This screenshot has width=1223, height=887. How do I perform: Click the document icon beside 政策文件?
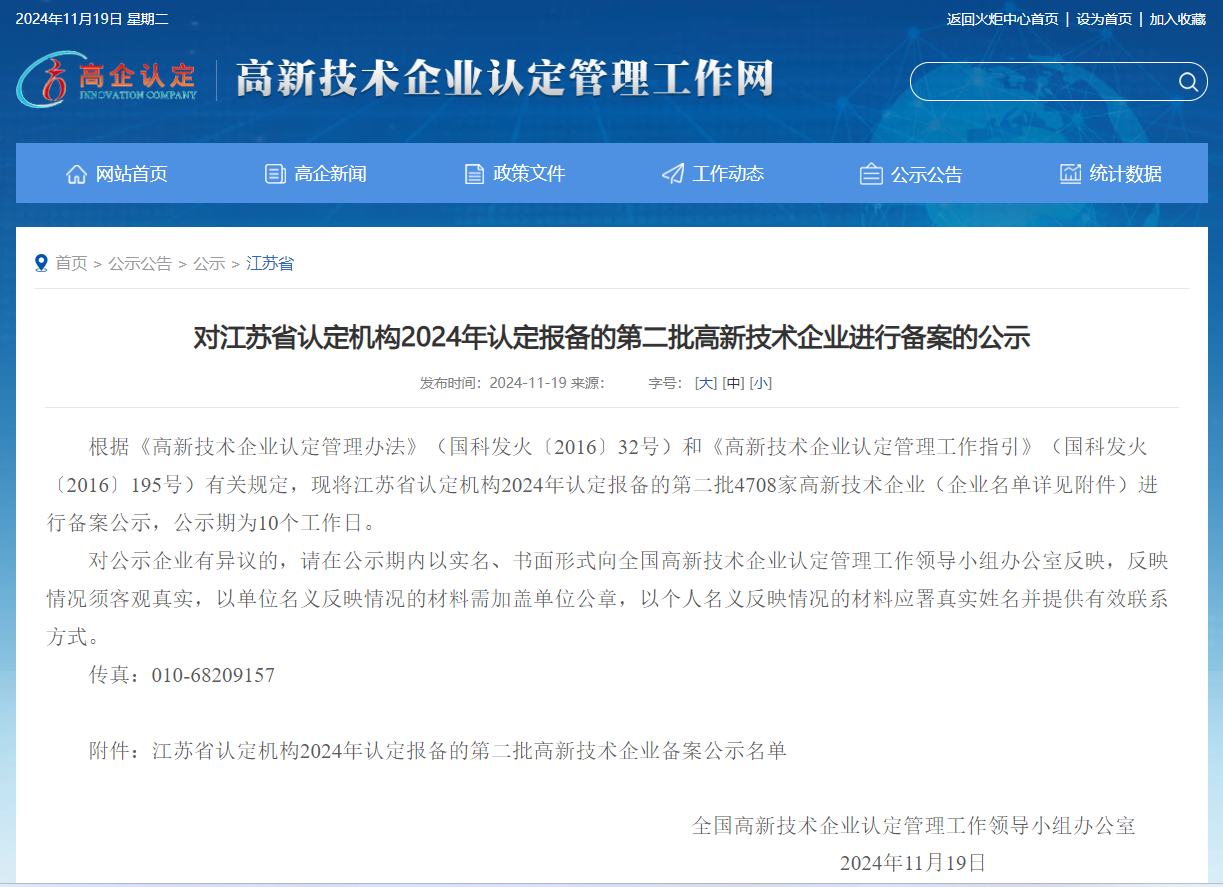pos(474,174)
